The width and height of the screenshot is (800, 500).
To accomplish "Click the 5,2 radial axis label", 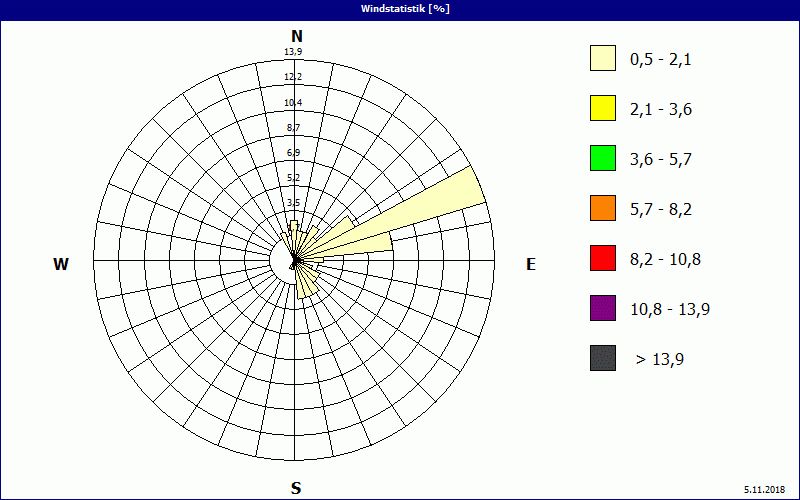I will [x=293, y=178].
